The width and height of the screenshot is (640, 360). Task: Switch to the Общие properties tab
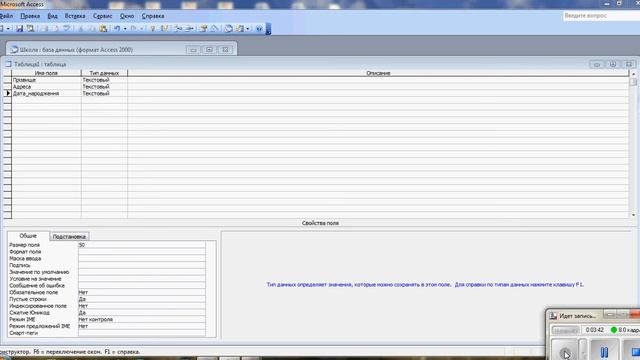28,236
